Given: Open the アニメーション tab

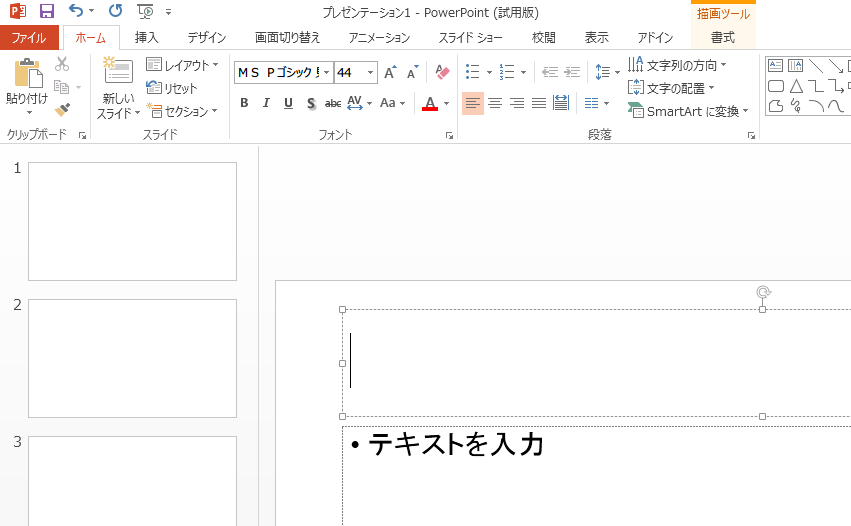Looking at the screenshot, I should click(379, 37).
